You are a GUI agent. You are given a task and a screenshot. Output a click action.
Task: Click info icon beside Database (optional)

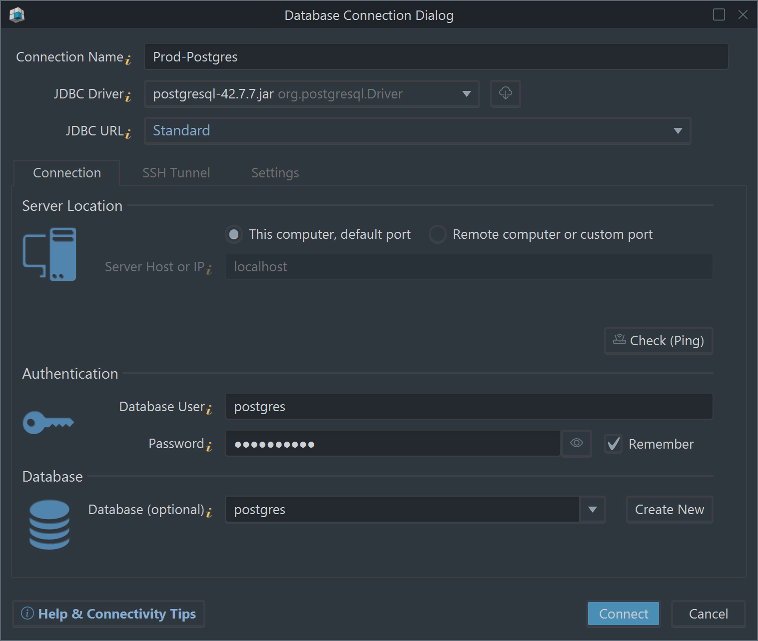tap(209, 512)
